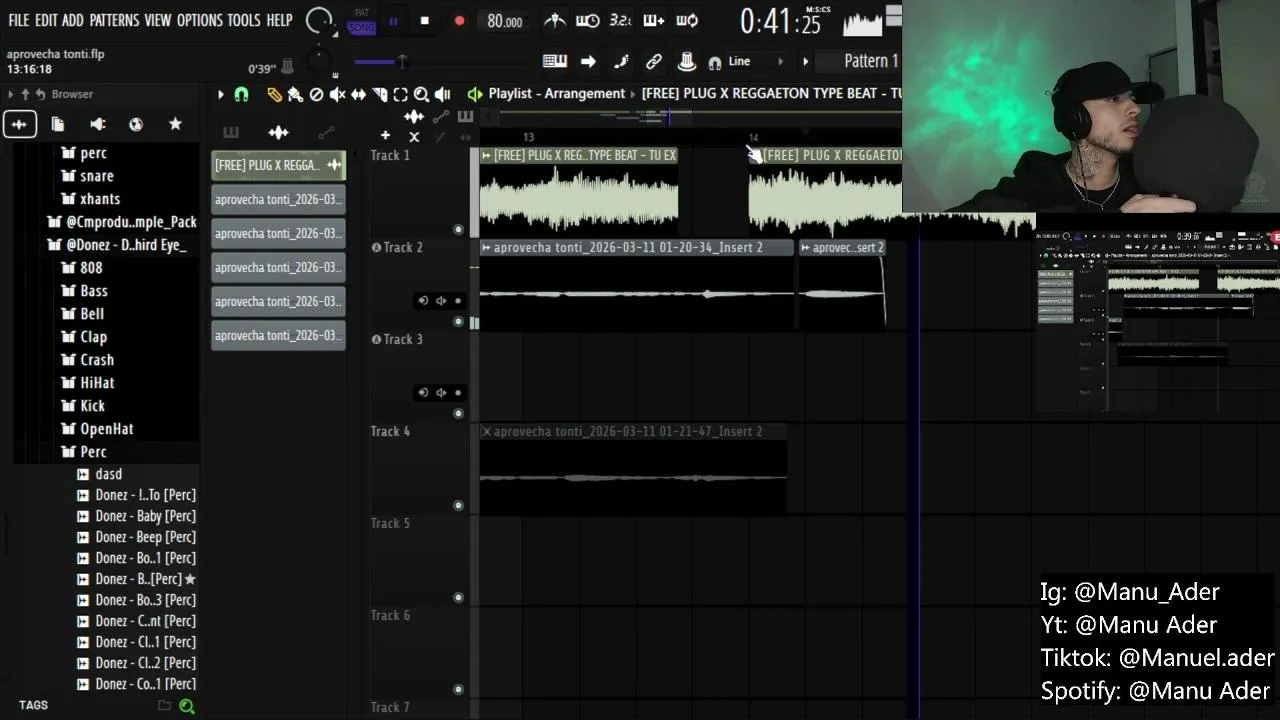1280x720 pixels.
Task: Mute Track 5 with its dot switch
Action: [458, 598]
